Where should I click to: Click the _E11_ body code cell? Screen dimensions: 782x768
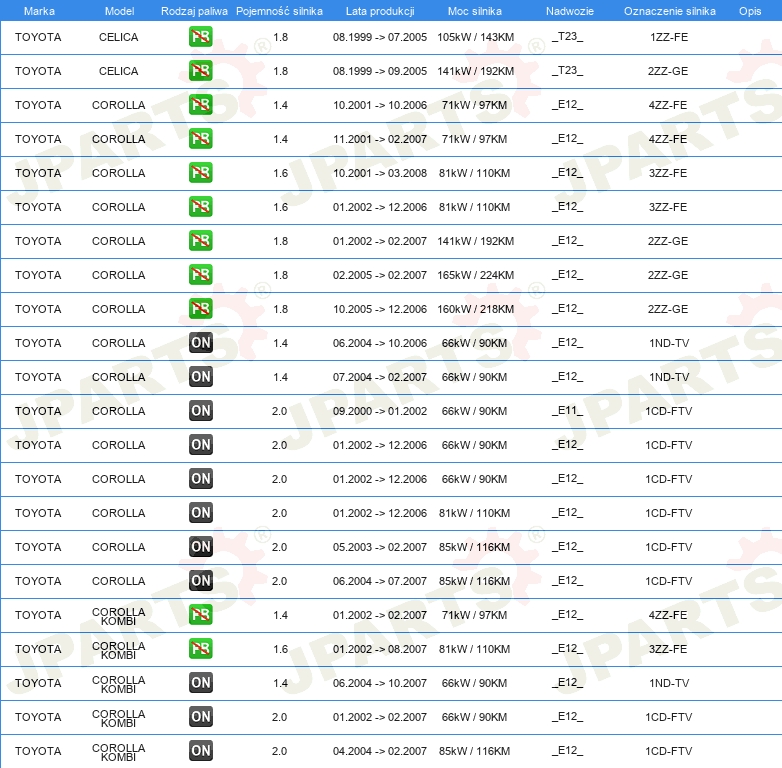coord(567,410)
